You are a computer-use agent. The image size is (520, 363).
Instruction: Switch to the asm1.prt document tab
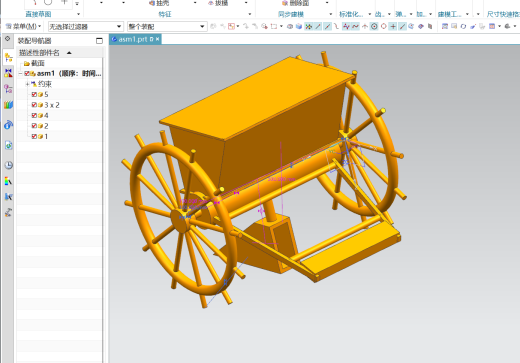(x=133, y=39)
